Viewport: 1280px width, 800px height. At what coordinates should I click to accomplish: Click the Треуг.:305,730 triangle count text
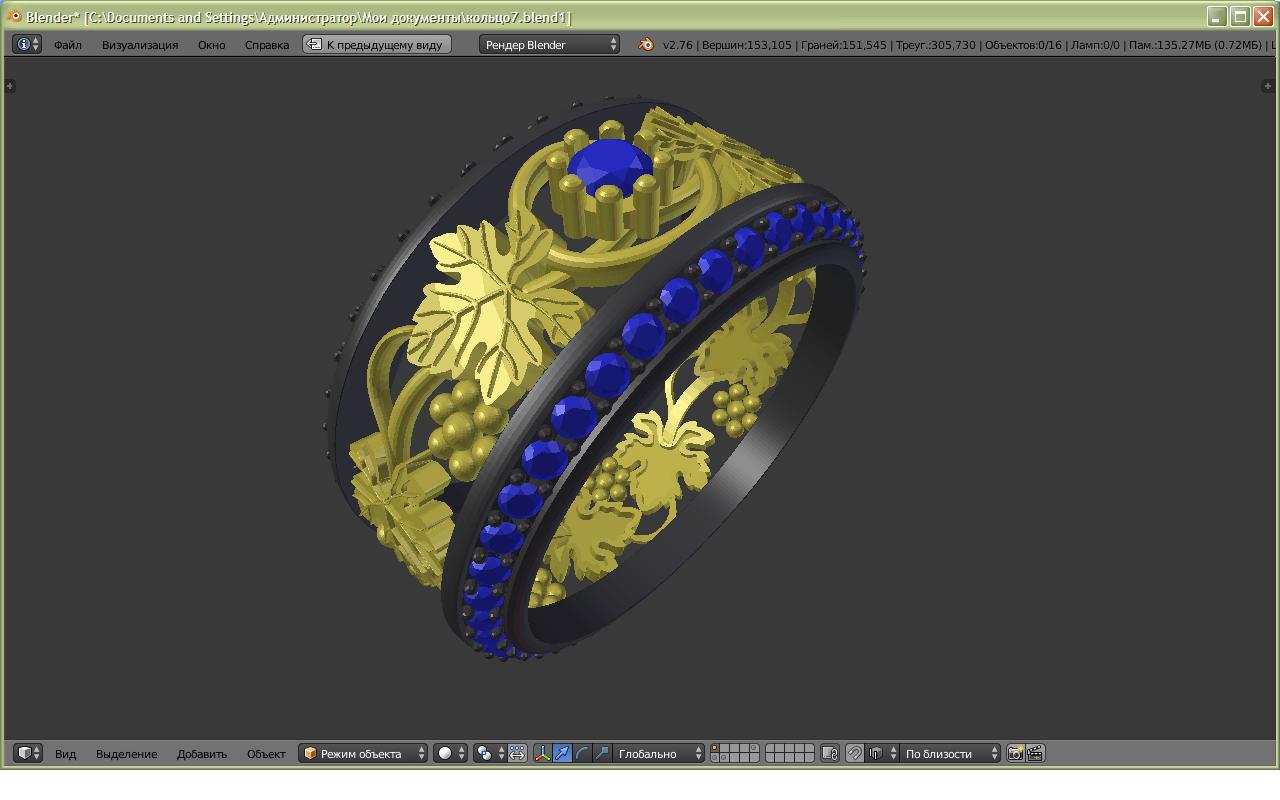pos(936,45)
